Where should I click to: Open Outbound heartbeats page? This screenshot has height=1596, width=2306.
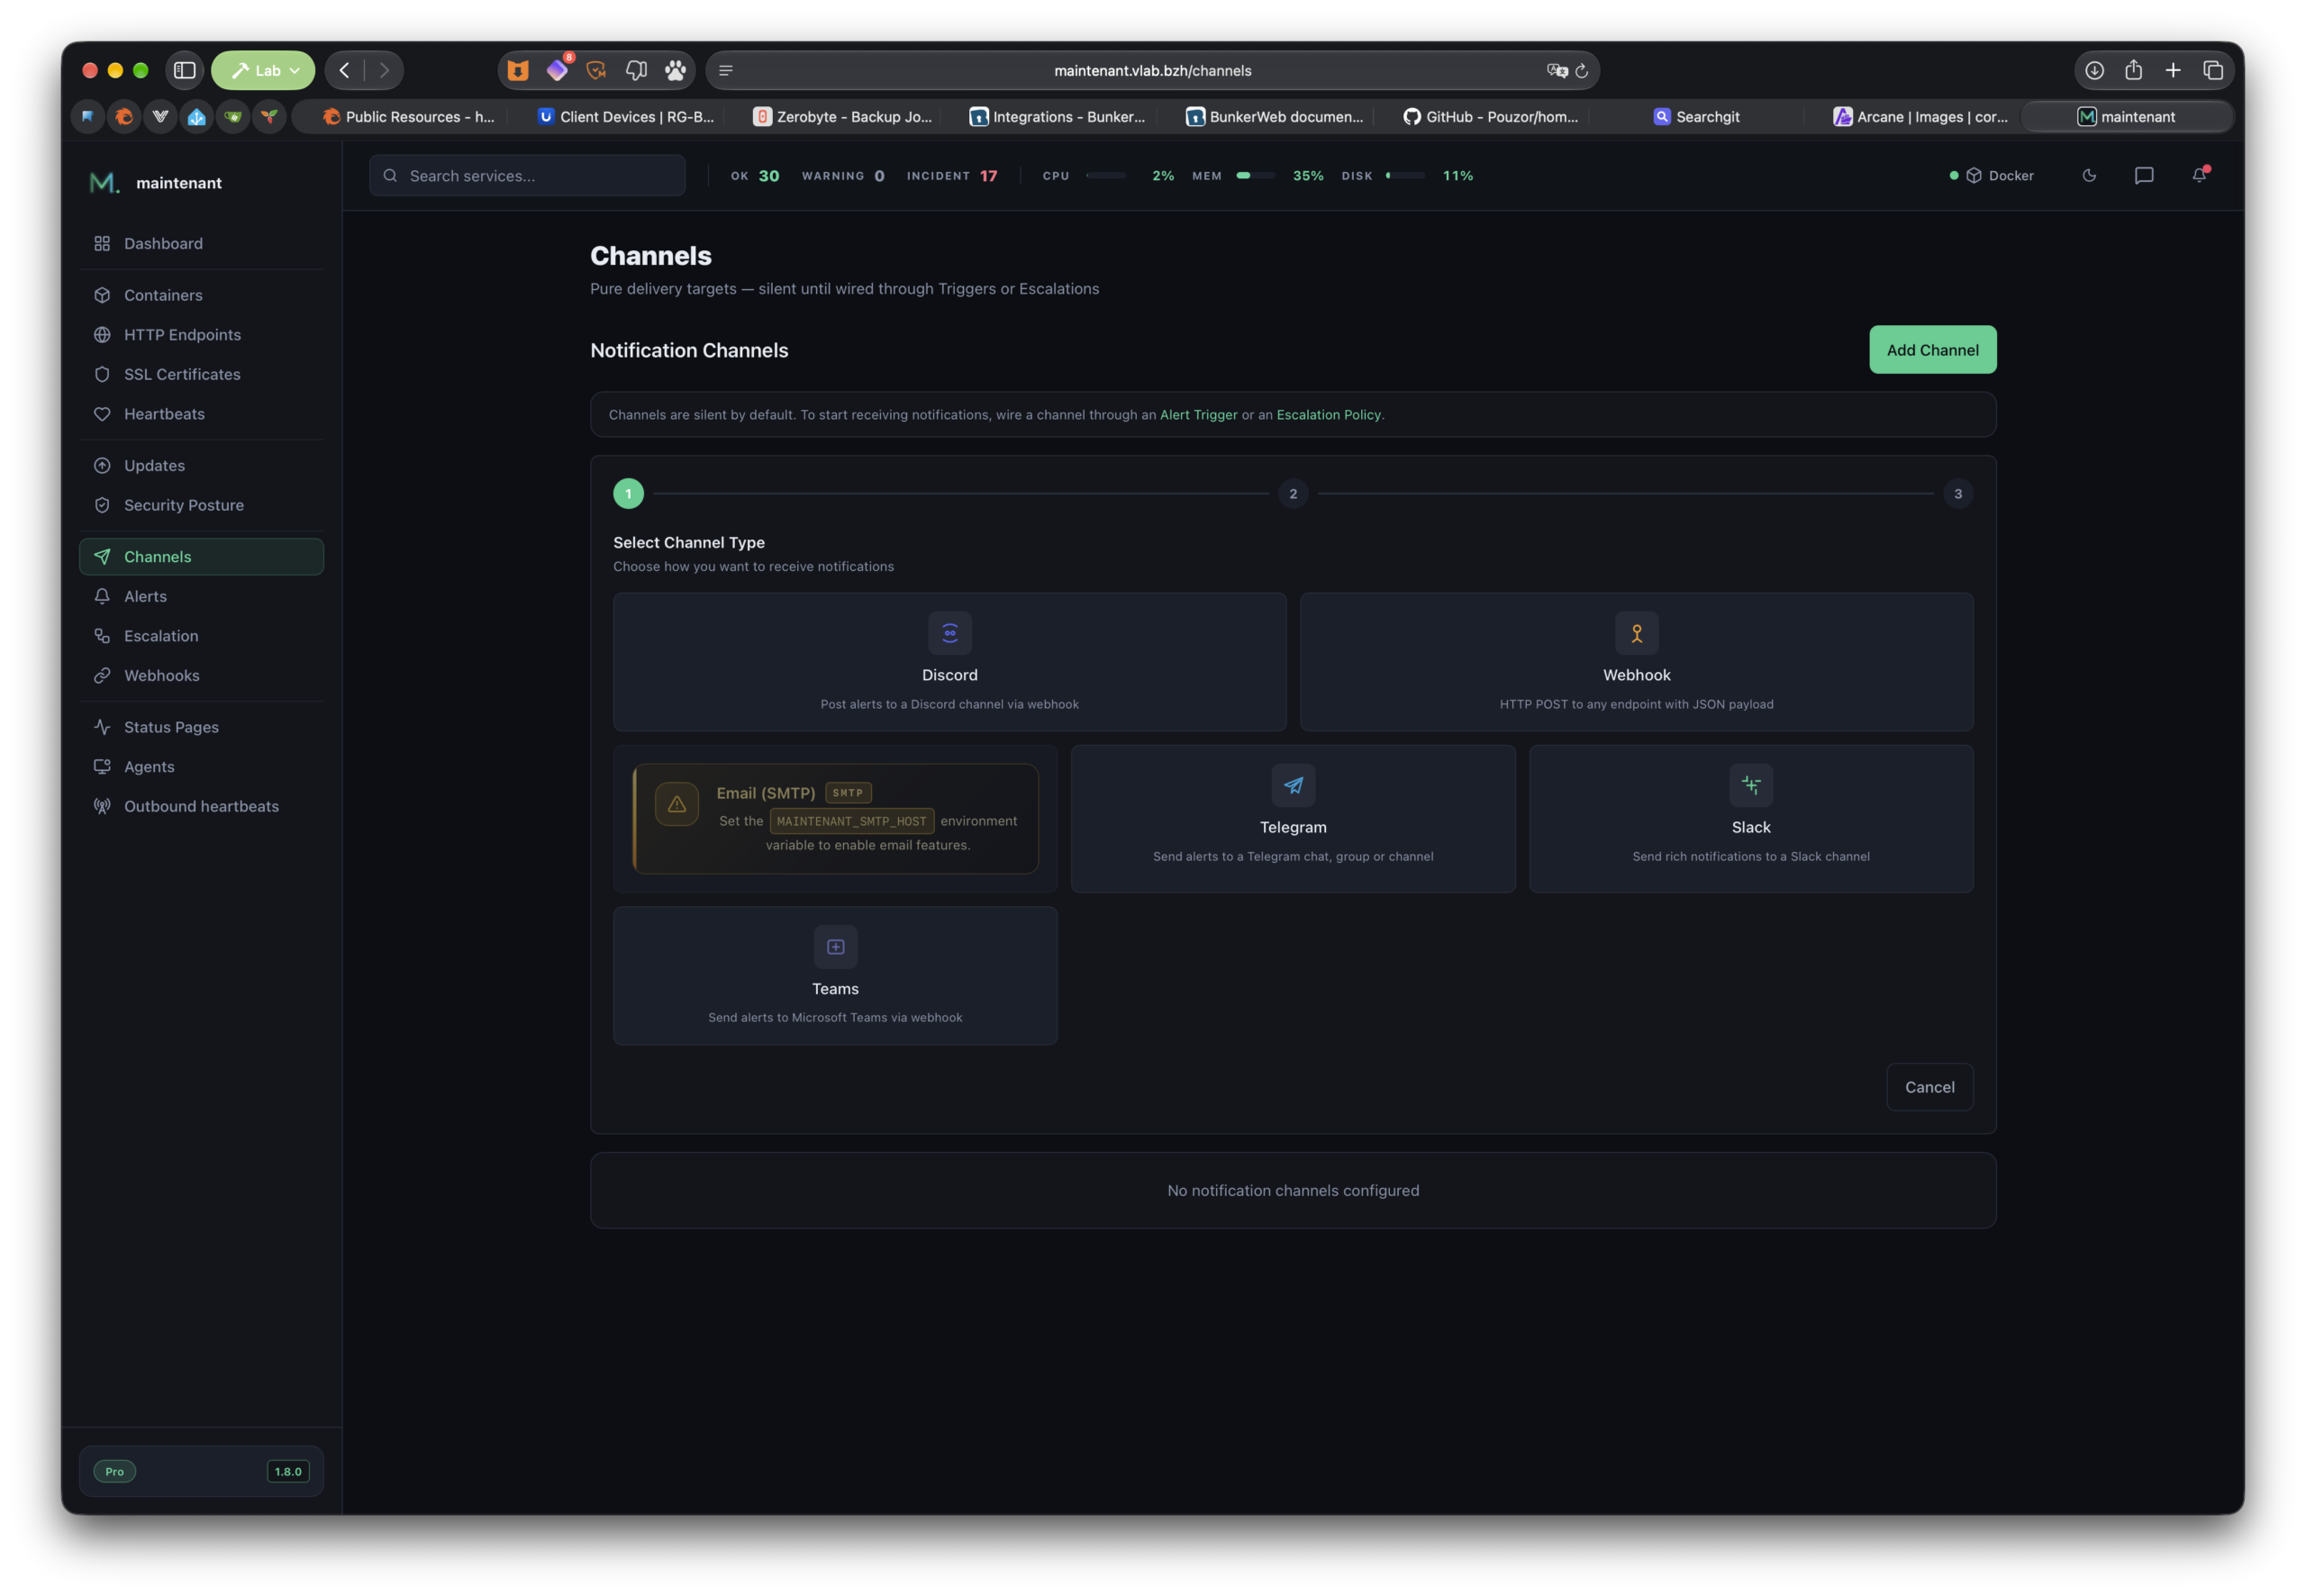[201, 806]
